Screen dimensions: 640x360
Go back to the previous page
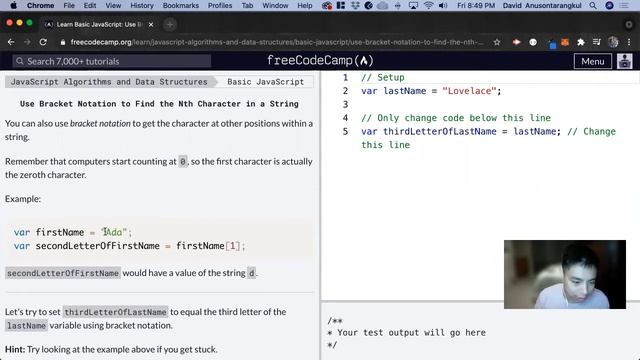coord(11,42)
